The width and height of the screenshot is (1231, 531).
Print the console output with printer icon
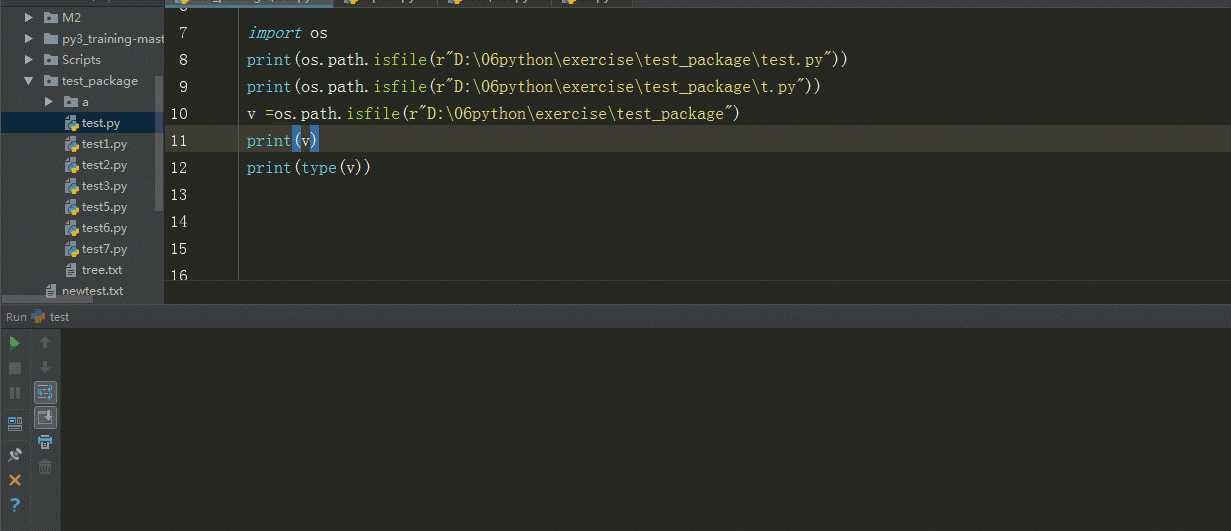(45, 442)
